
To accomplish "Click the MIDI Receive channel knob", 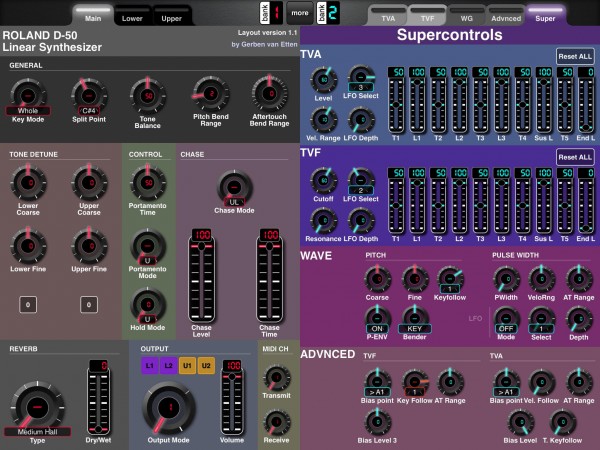I will tap(277, 422).
